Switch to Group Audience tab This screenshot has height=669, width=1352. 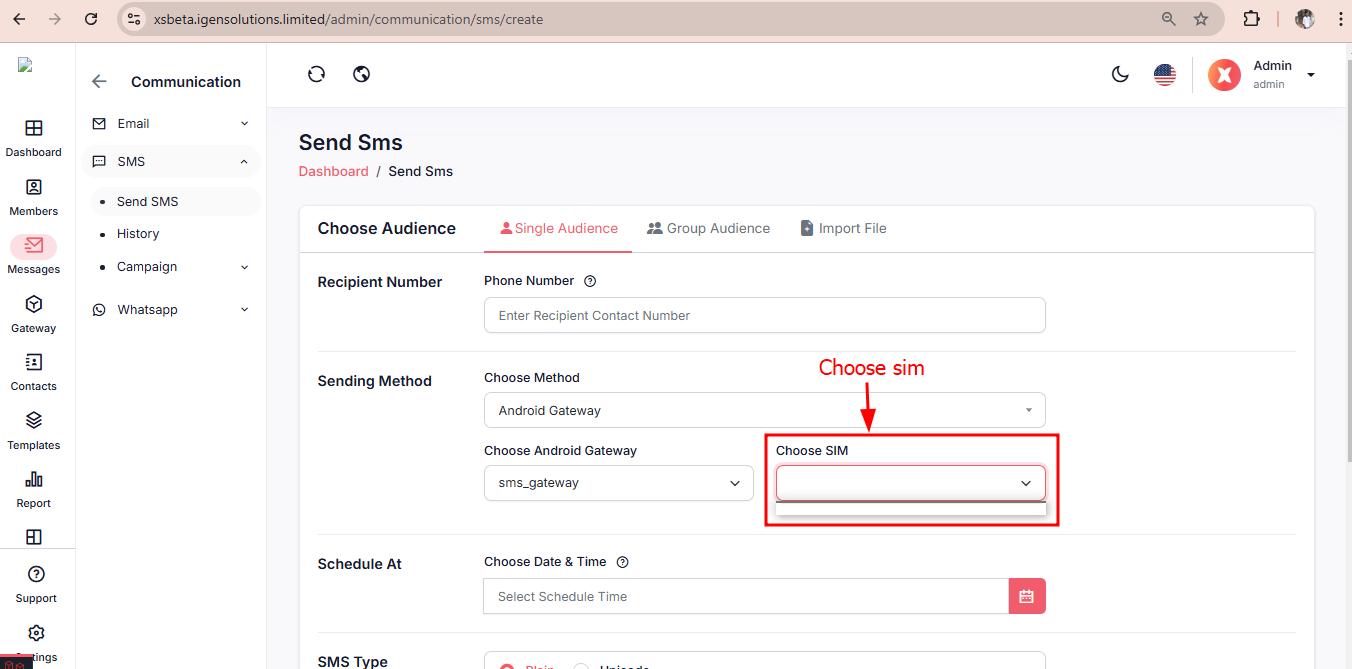(708, 228)
